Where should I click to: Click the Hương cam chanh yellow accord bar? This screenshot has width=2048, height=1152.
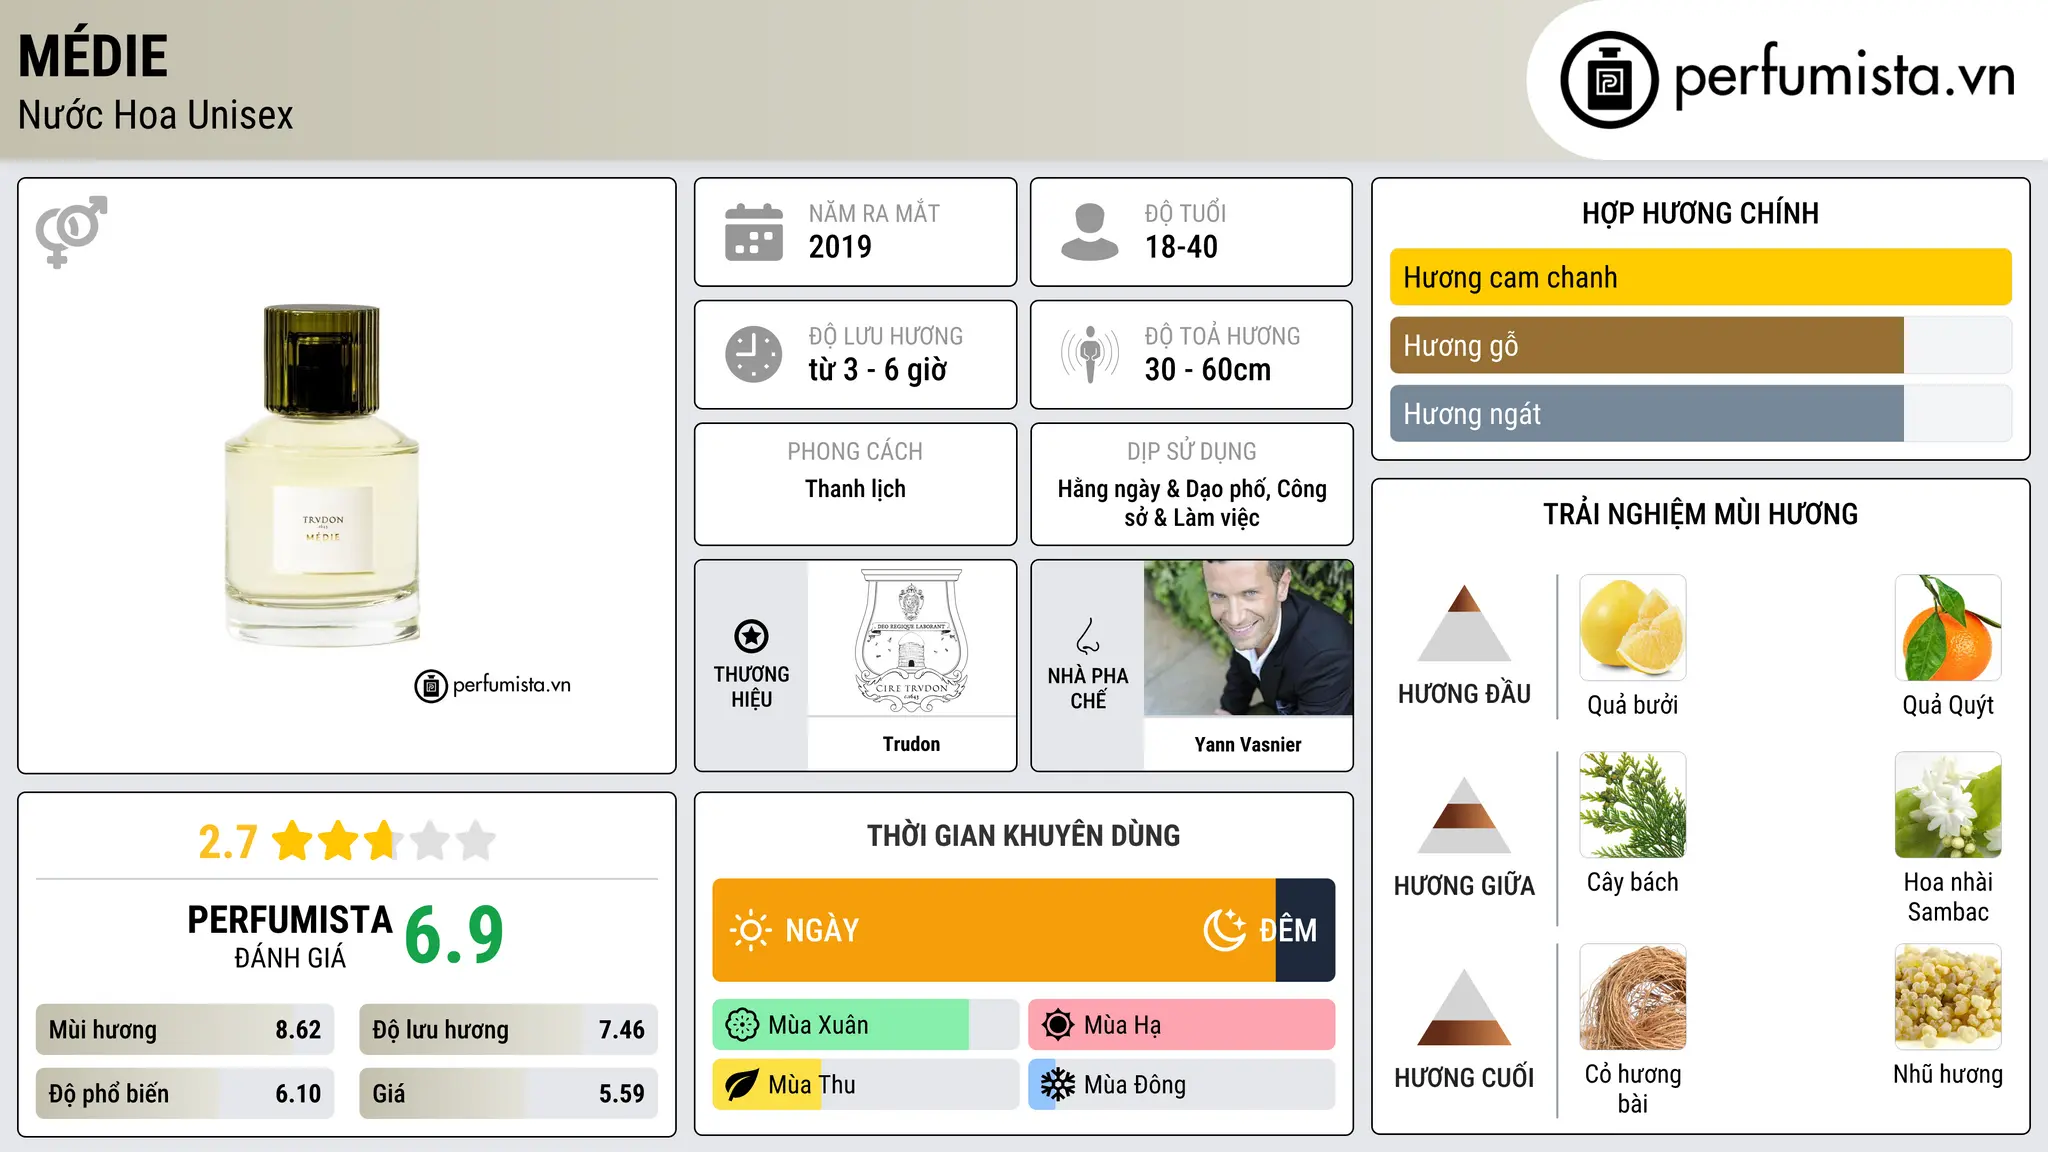(x=1700, y=277)
